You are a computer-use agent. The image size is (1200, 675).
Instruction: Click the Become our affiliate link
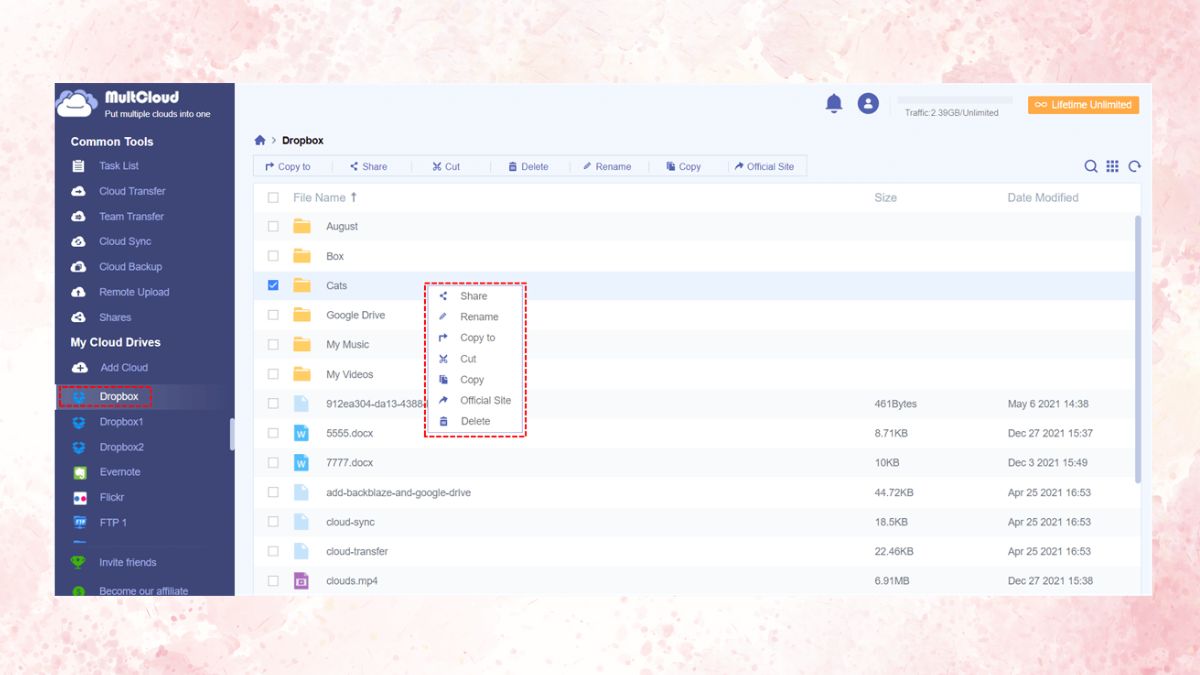143,591
